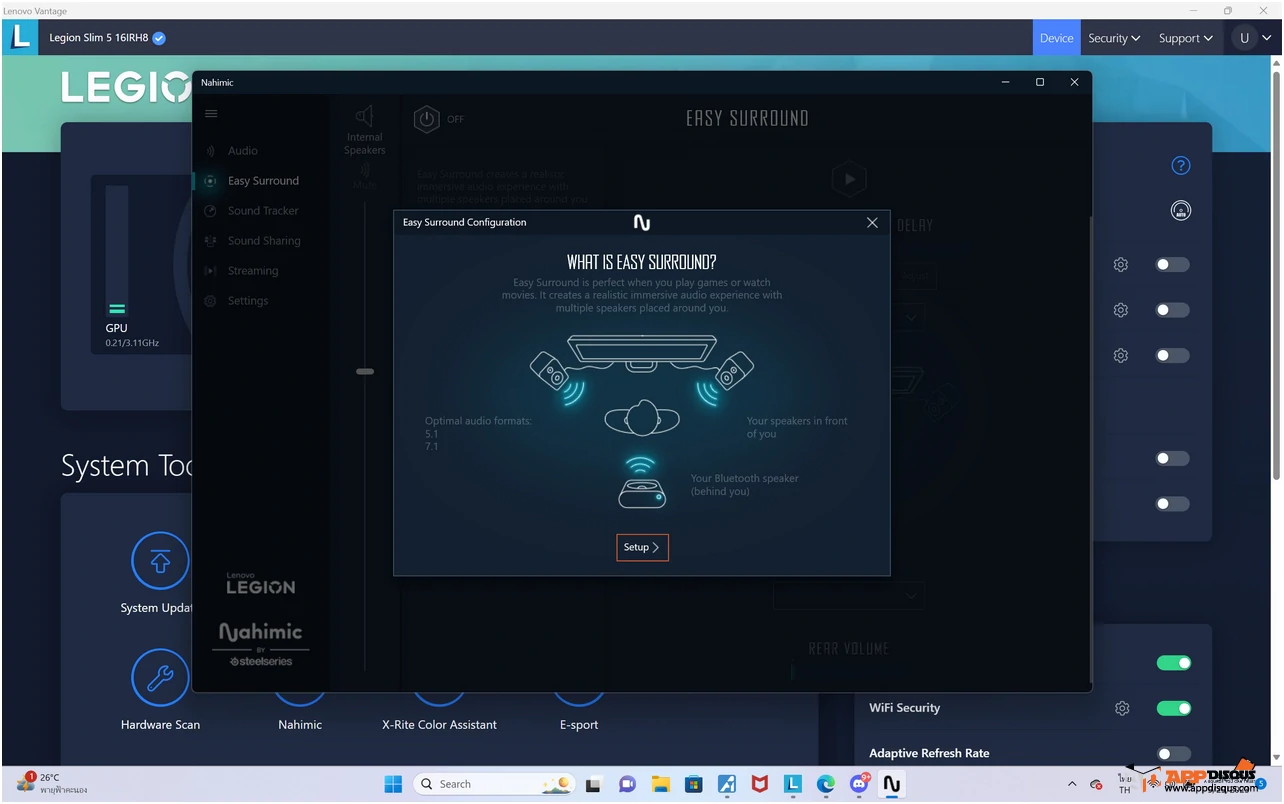Click the Internal Speakers icon in Nahimic
1284x804 pixels.
(364, 116)
